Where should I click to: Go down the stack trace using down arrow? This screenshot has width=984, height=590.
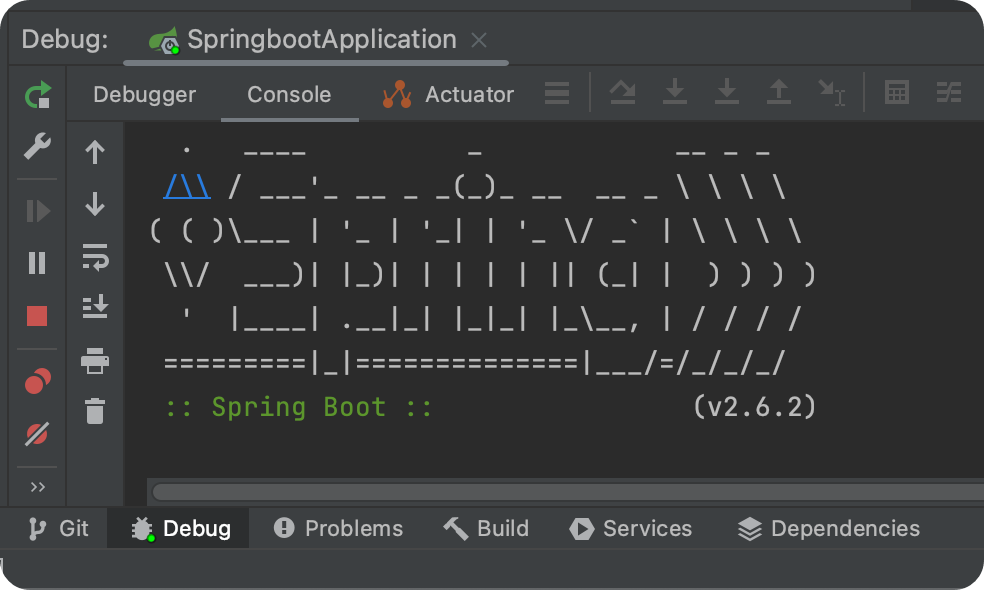click(95, 204)
